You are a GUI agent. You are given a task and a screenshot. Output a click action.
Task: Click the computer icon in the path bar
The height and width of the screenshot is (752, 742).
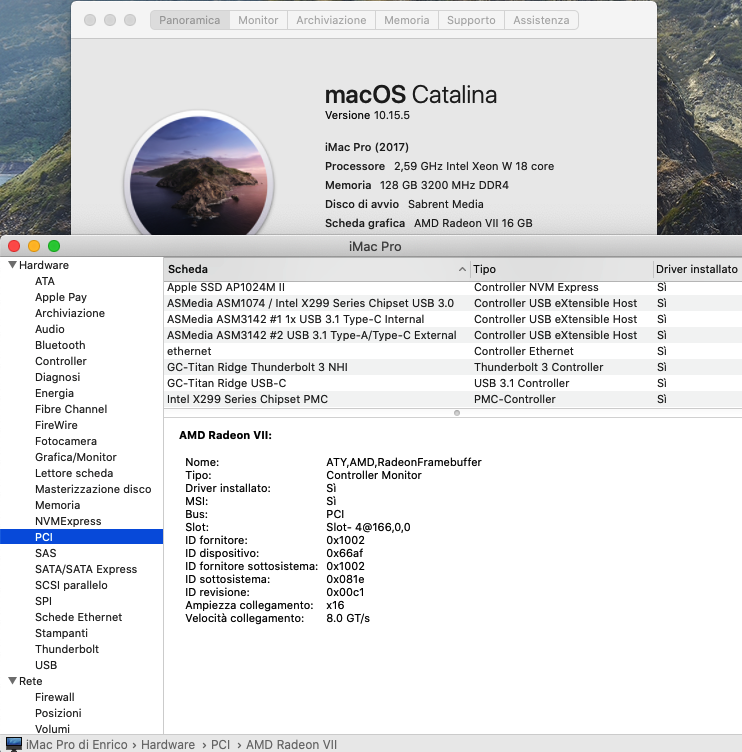tap(14, 744)
